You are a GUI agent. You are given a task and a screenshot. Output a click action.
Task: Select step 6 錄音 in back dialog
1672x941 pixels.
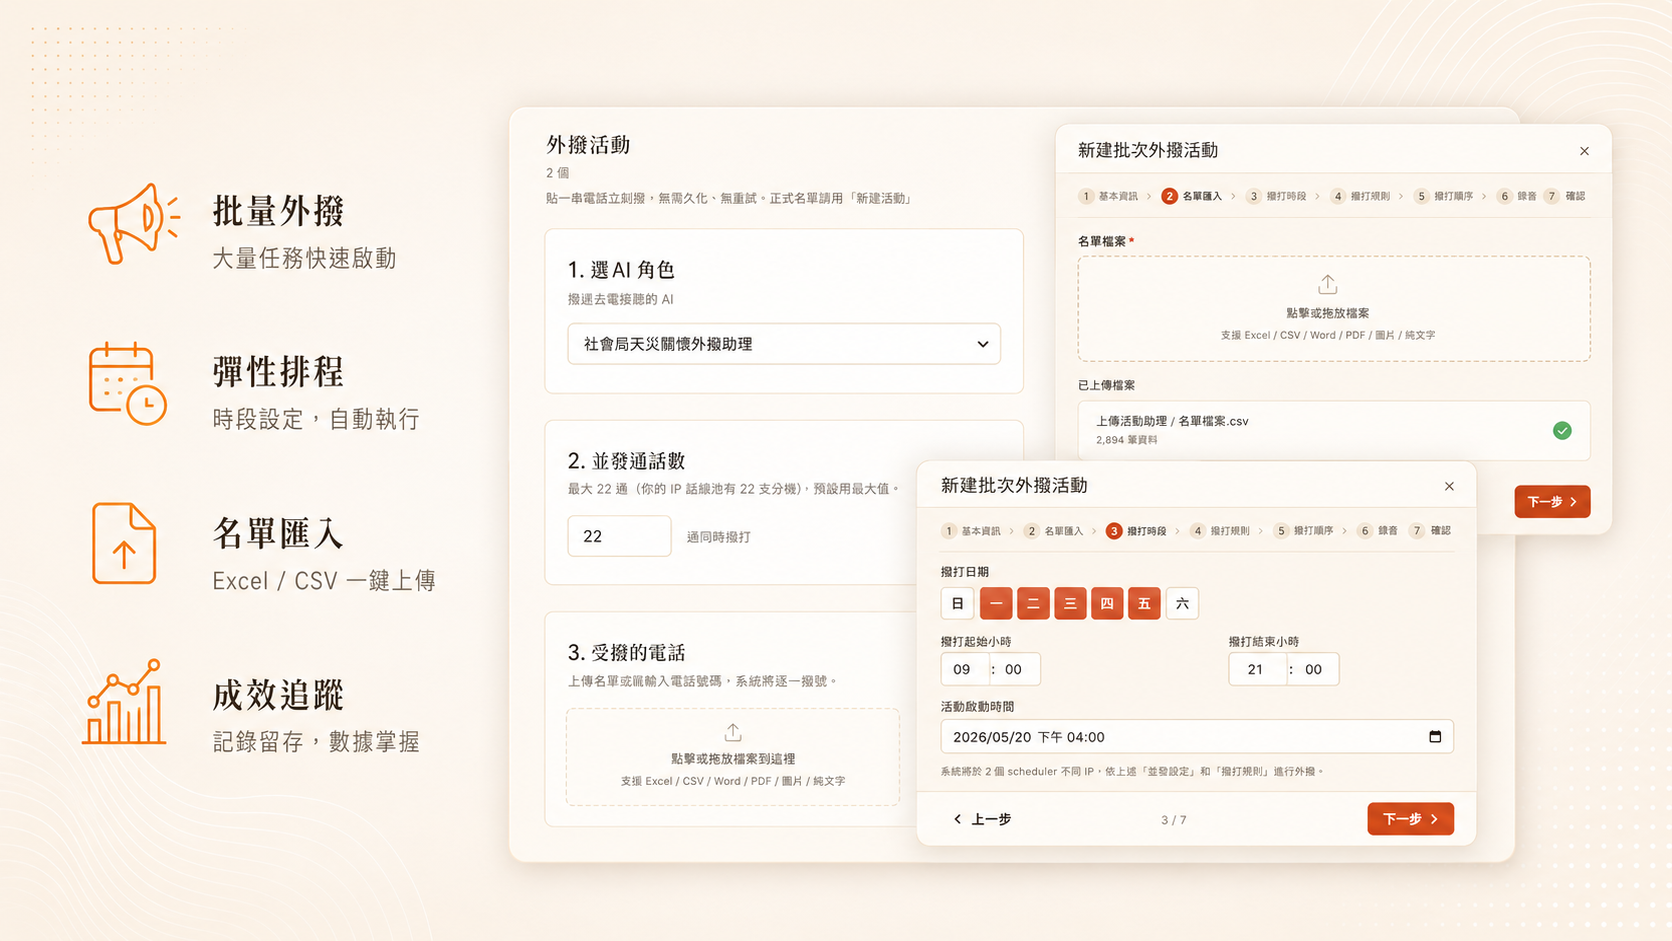tap(1517, 196)
